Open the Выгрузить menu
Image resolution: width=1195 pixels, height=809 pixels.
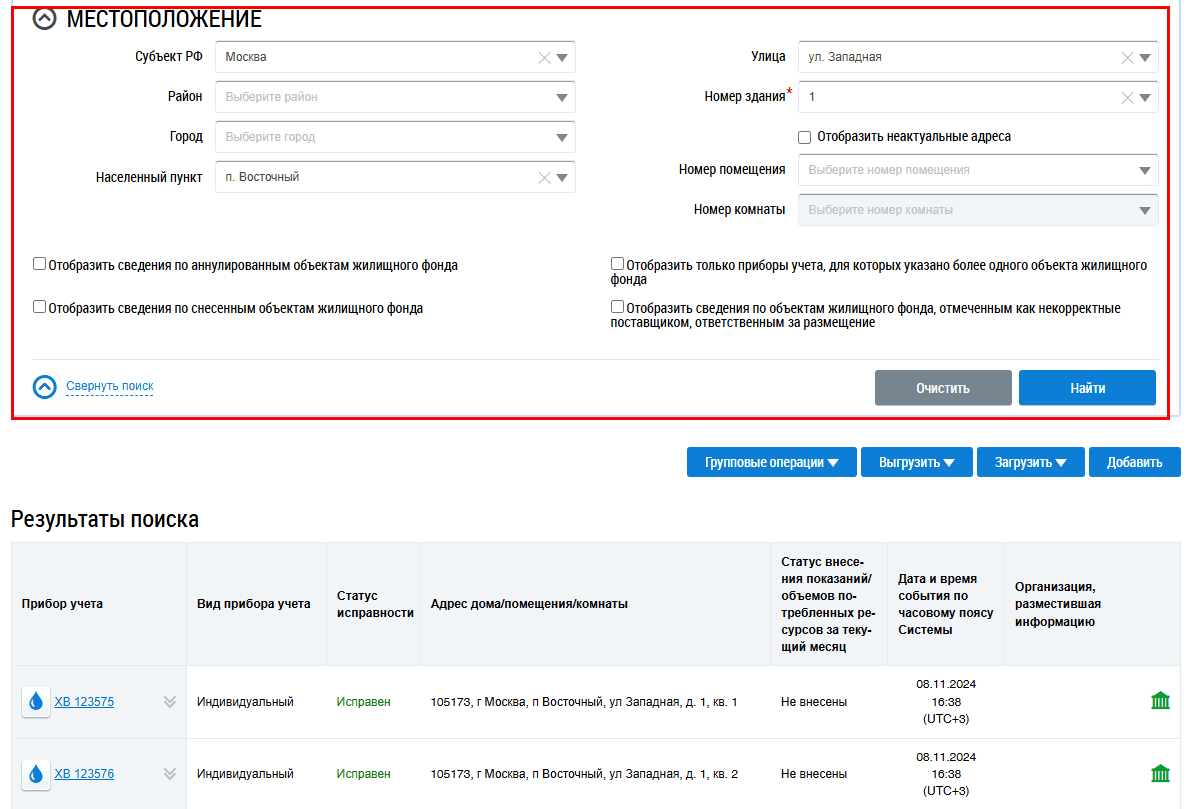[916, 462]
